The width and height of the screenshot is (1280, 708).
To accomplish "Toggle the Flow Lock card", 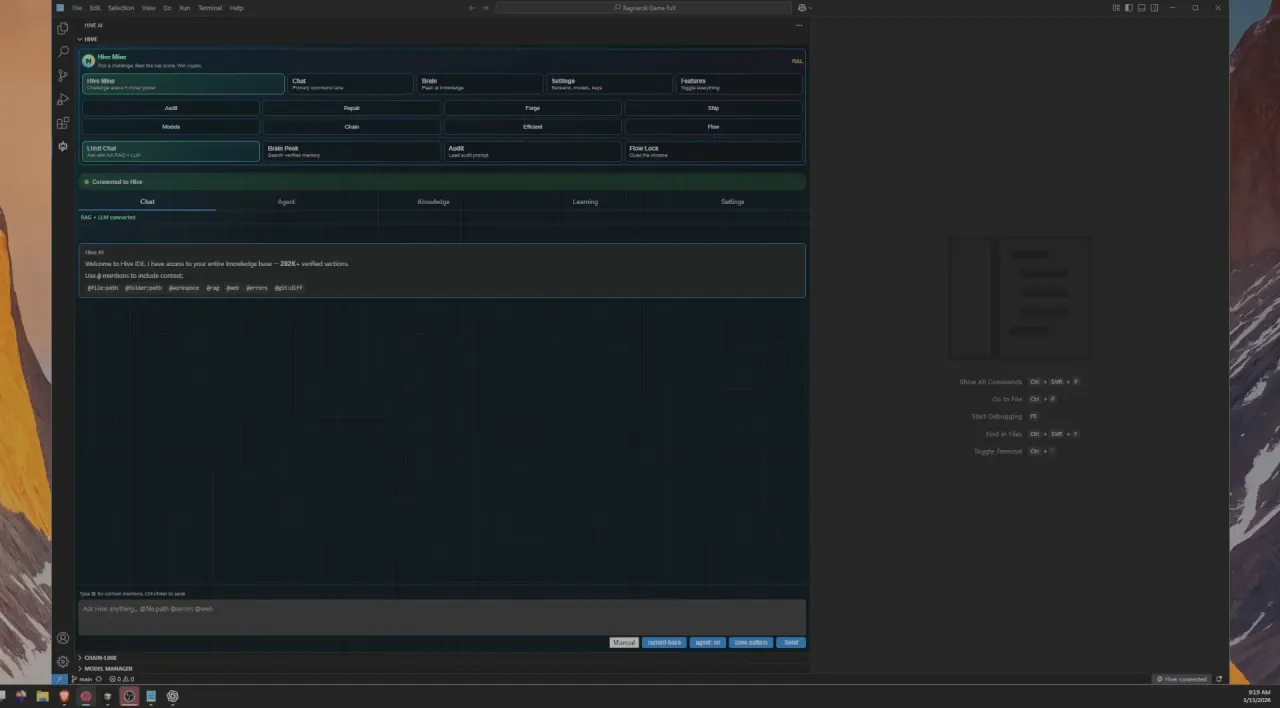I will coord(714,151).
